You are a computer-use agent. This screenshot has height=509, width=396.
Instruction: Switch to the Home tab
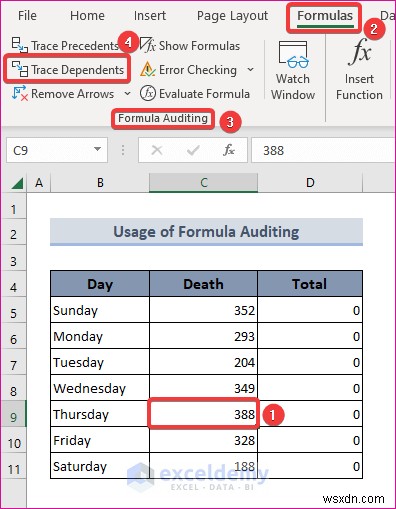[87, 16]
